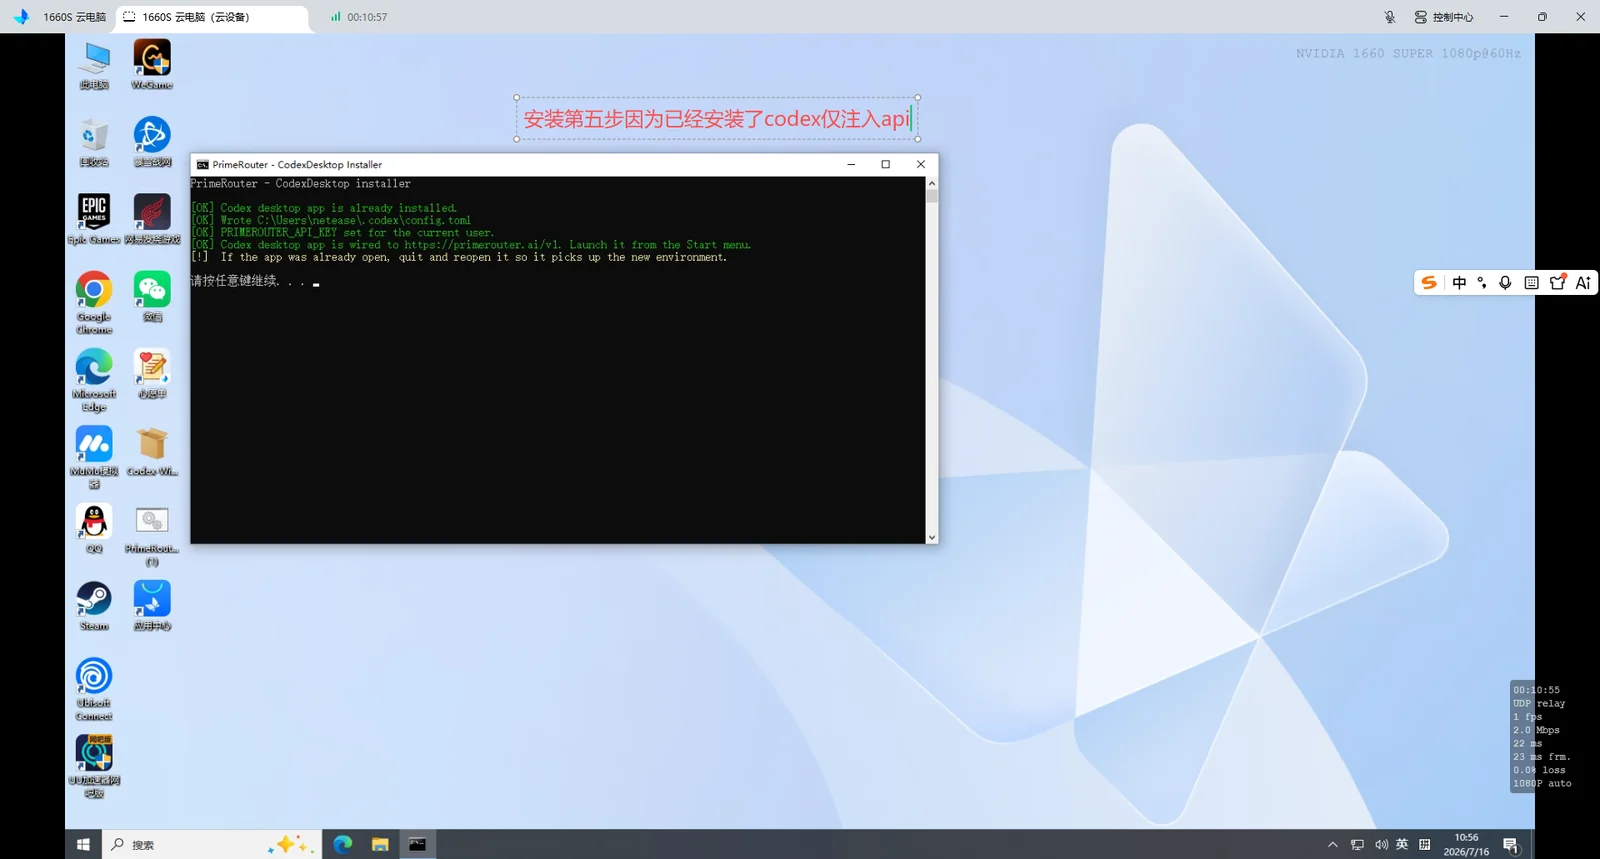Toggle Sogou punctuation mode button
1600x859 pixels.
[1482, 283]
